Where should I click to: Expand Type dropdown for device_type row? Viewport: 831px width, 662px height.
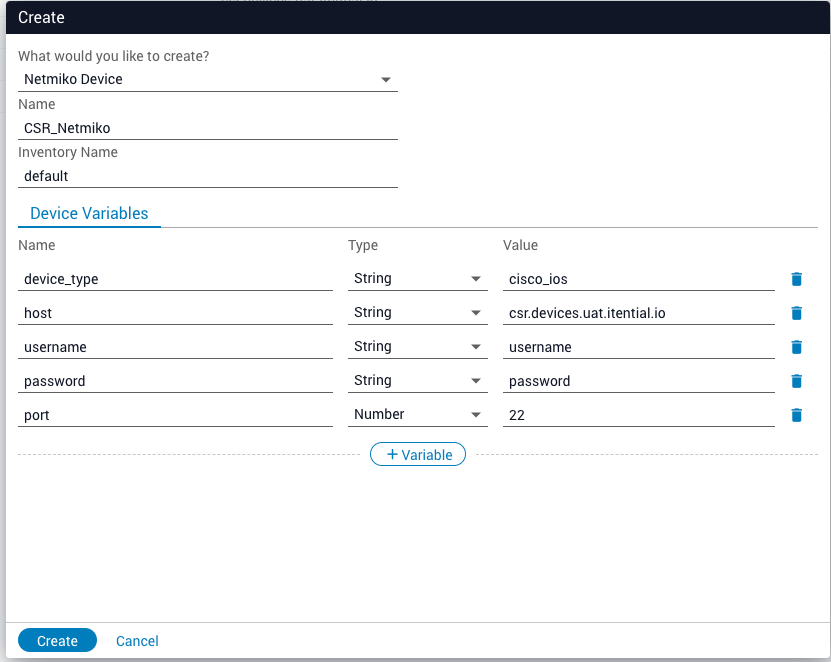point(417,279)
